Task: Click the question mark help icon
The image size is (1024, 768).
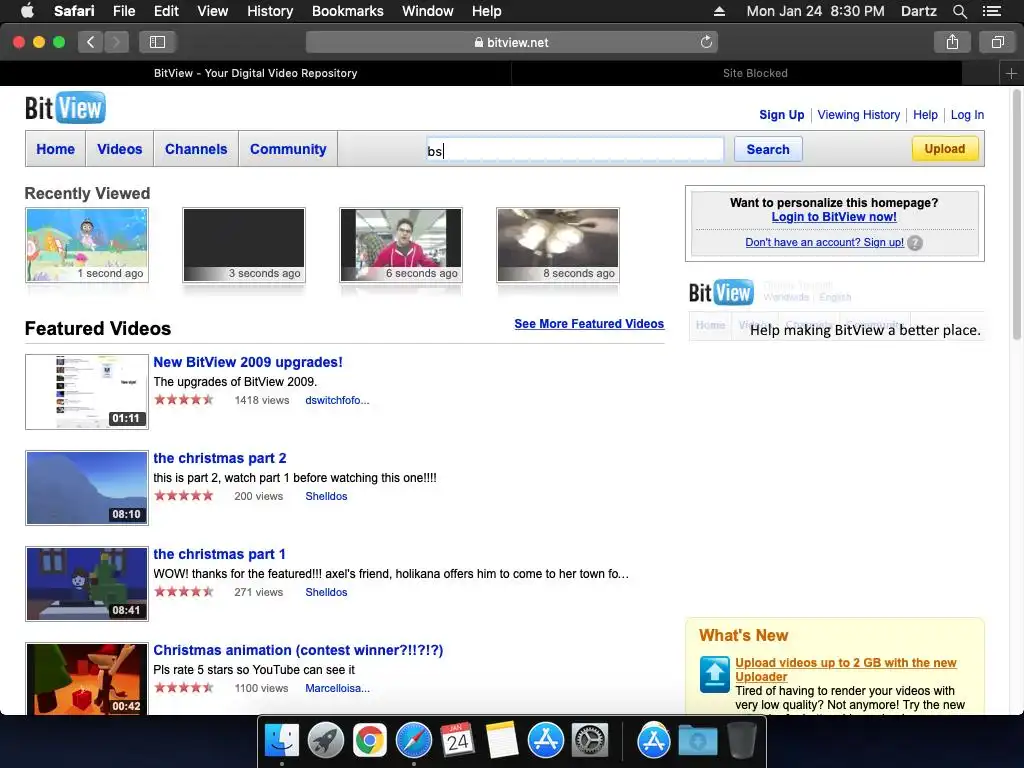Action: point(915,243)
